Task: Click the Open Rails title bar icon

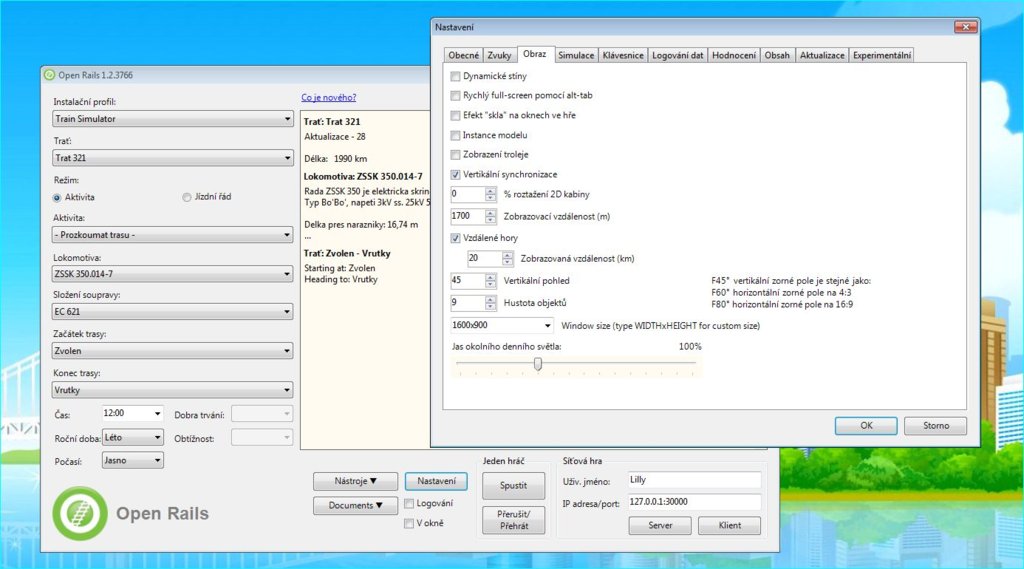Action: 49,75
